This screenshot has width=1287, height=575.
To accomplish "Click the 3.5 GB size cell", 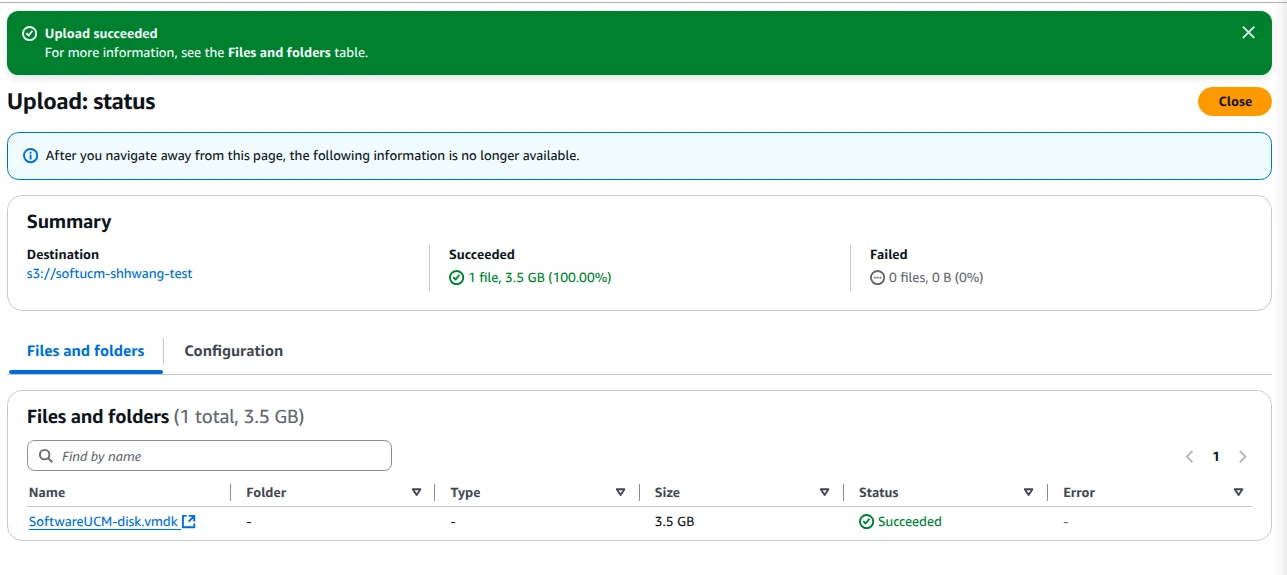I will pos(674,521).
